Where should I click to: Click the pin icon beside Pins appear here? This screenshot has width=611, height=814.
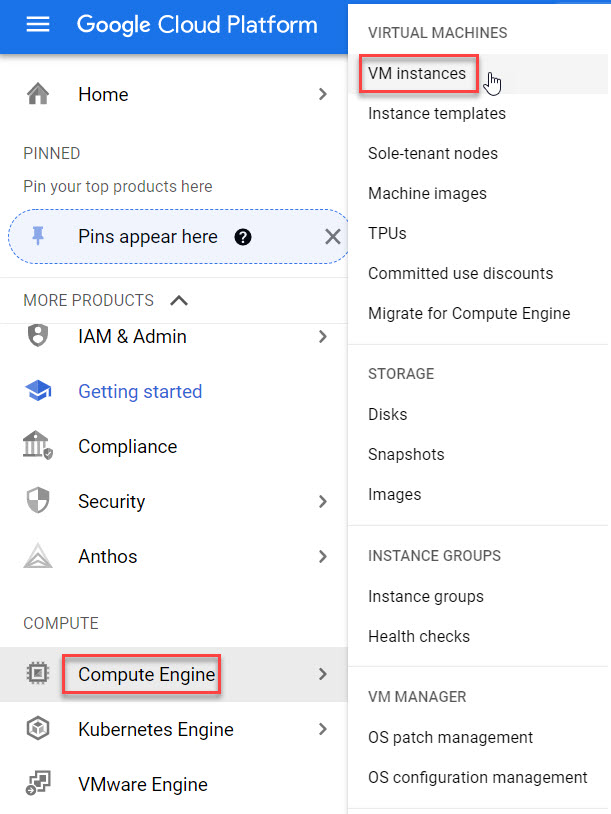coord(37,236)
